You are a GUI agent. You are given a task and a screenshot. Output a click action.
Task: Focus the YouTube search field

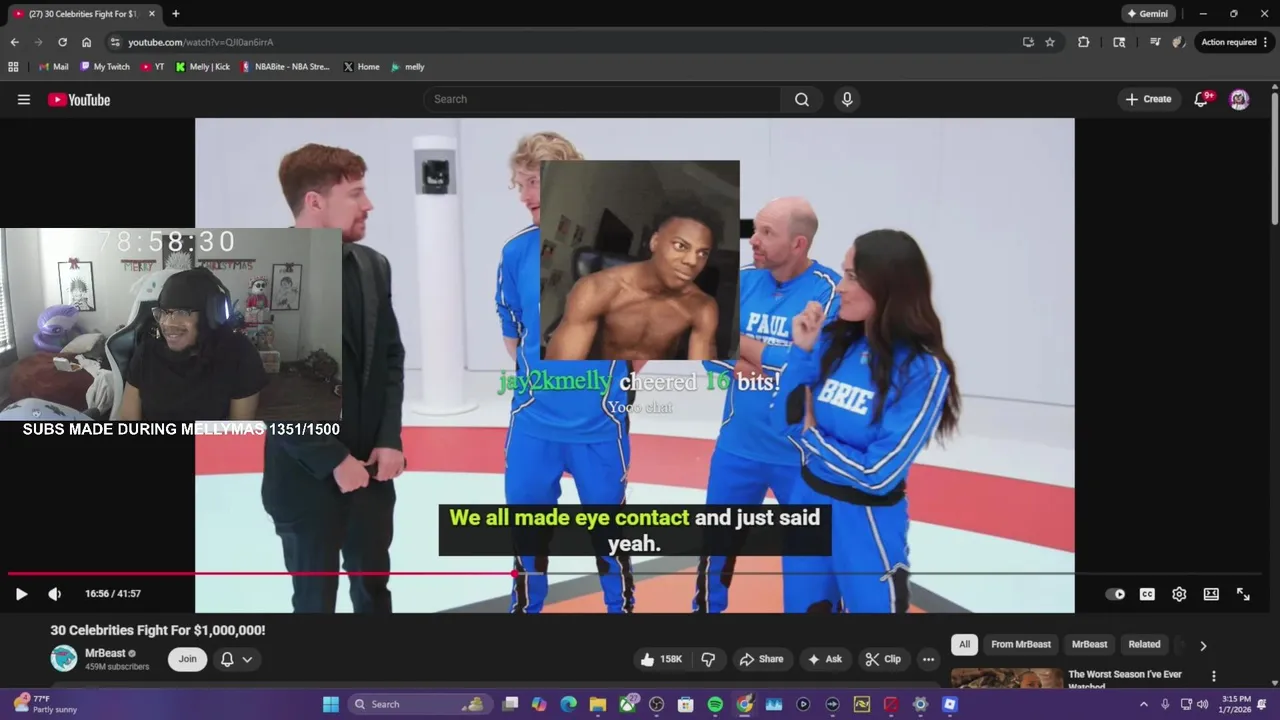[602, 99]
